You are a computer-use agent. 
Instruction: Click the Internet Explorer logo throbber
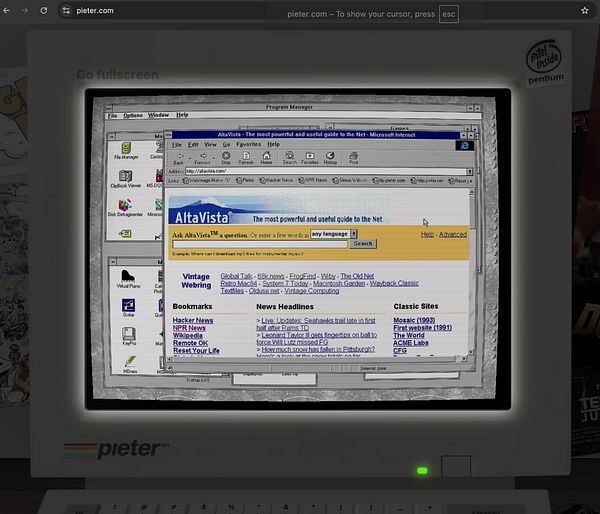point(465,145)
